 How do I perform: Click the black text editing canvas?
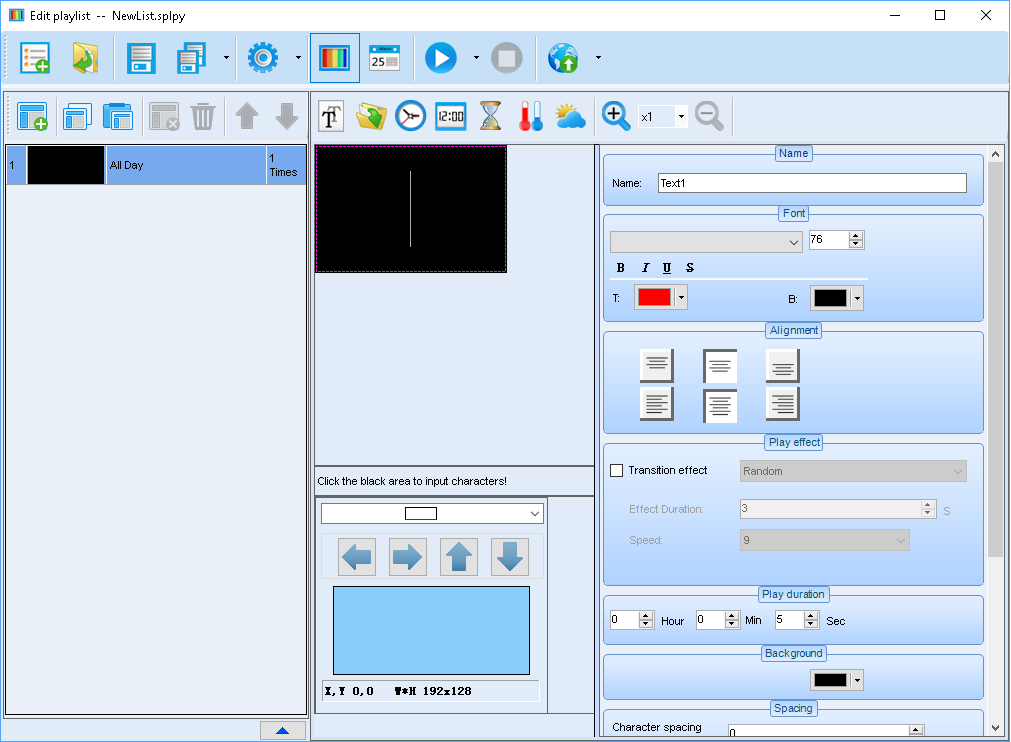(411, 209)
